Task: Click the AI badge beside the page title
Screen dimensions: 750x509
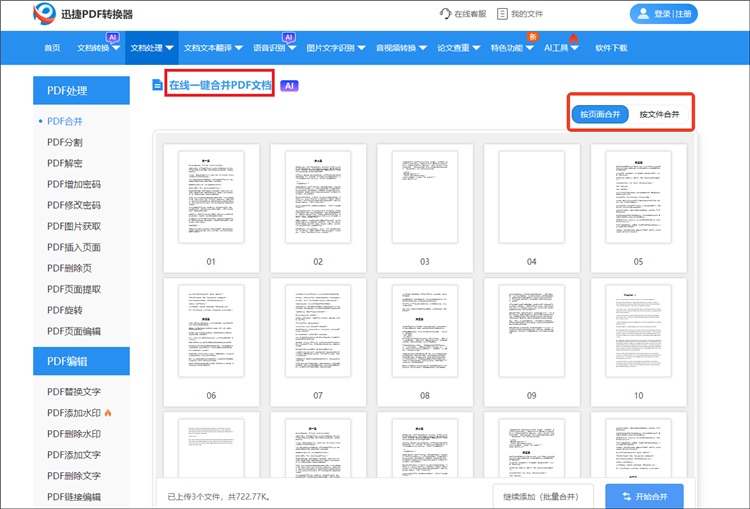Action: (x=289, y=86)
